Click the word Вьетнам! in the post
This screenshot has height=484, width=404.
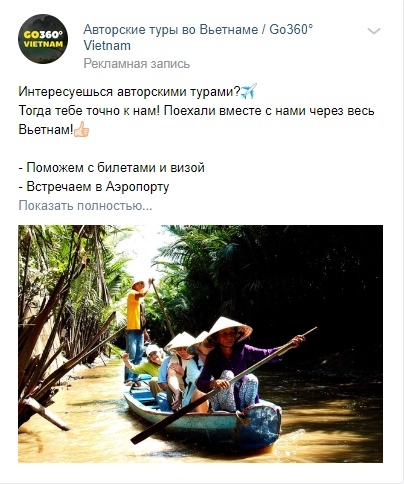46,129
